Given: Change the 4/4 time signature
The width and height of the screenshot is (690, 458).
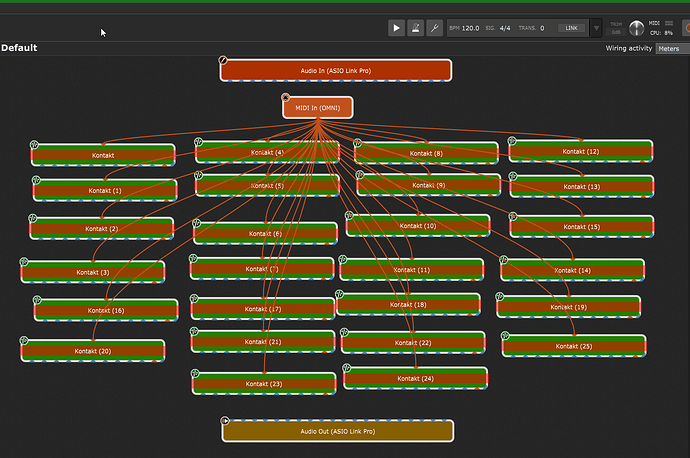Looking at the screenshot, I should (x=505, y=28).
